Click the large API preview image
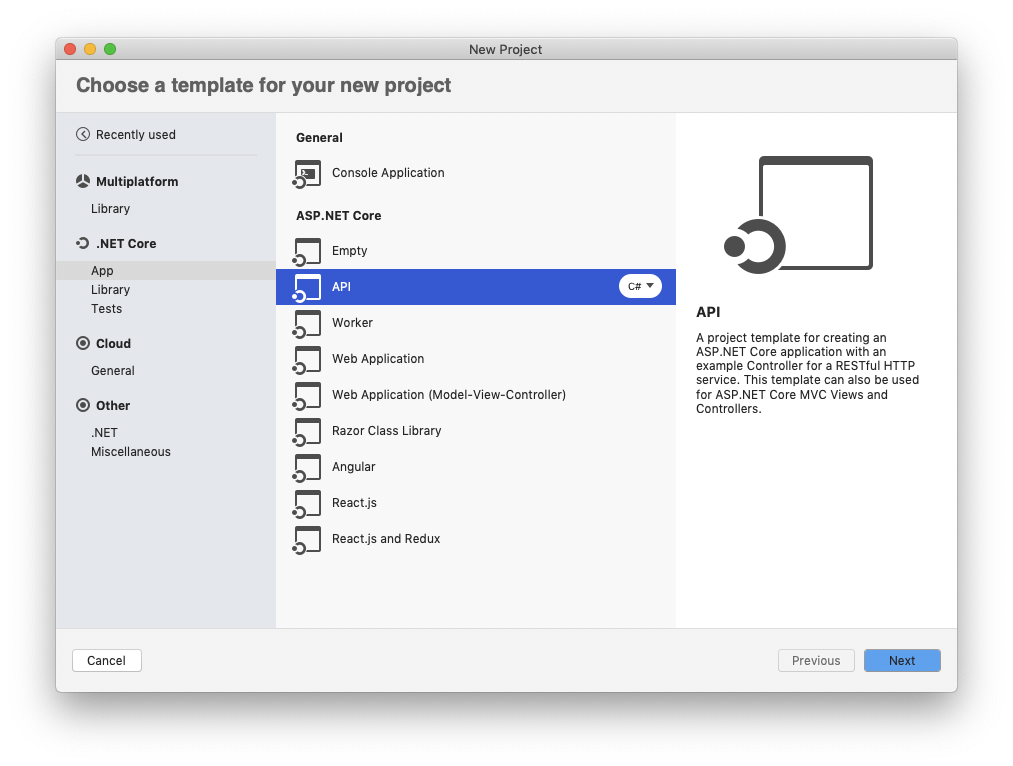Image resolution: width=1013 pixels, height=766 pixels. [799, 214]
